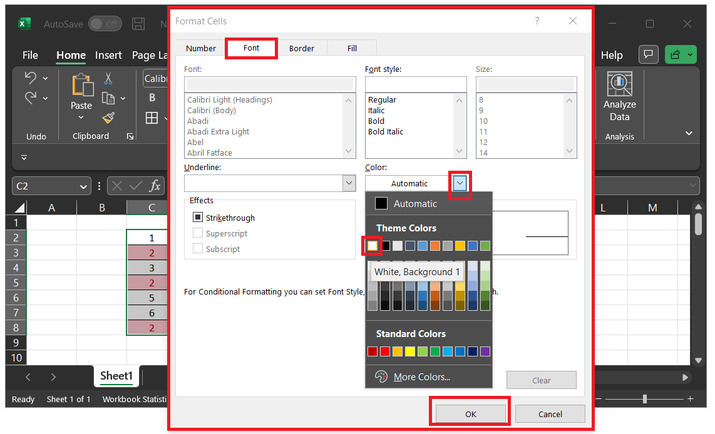Click the Quick Access Toolbar customize arrow
This screenshot has height=434, width=715.
(x=24, y=157)
